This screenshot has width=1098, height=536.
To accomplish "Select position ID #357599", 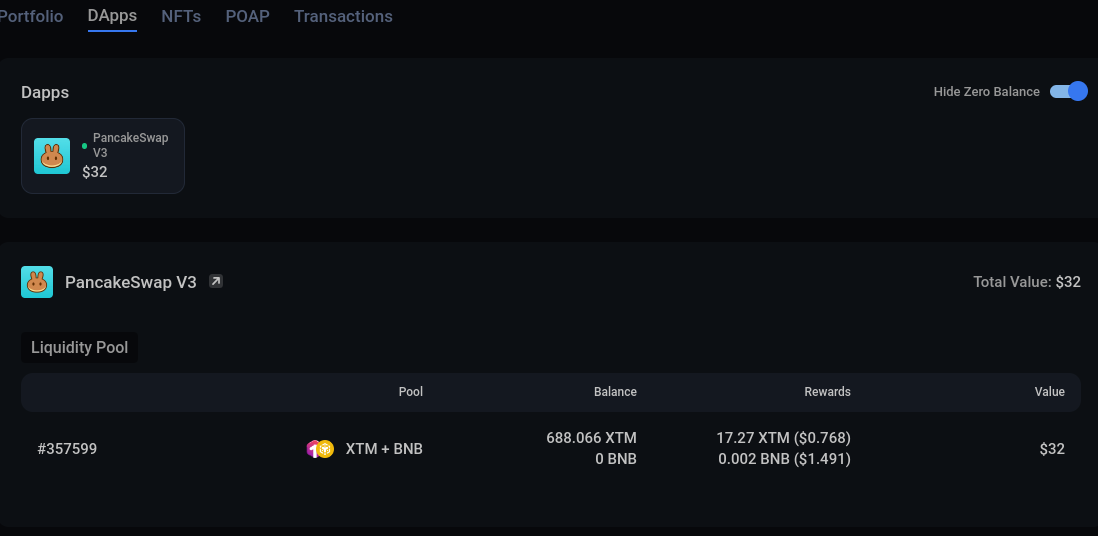I will point(67,449).
